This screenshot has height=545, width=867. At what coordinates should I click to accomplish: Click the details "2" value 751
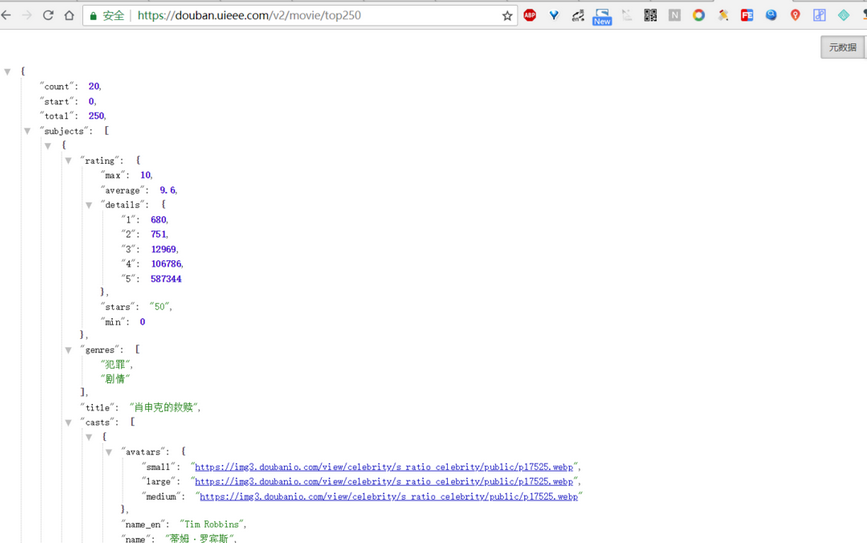click(159, 234)
